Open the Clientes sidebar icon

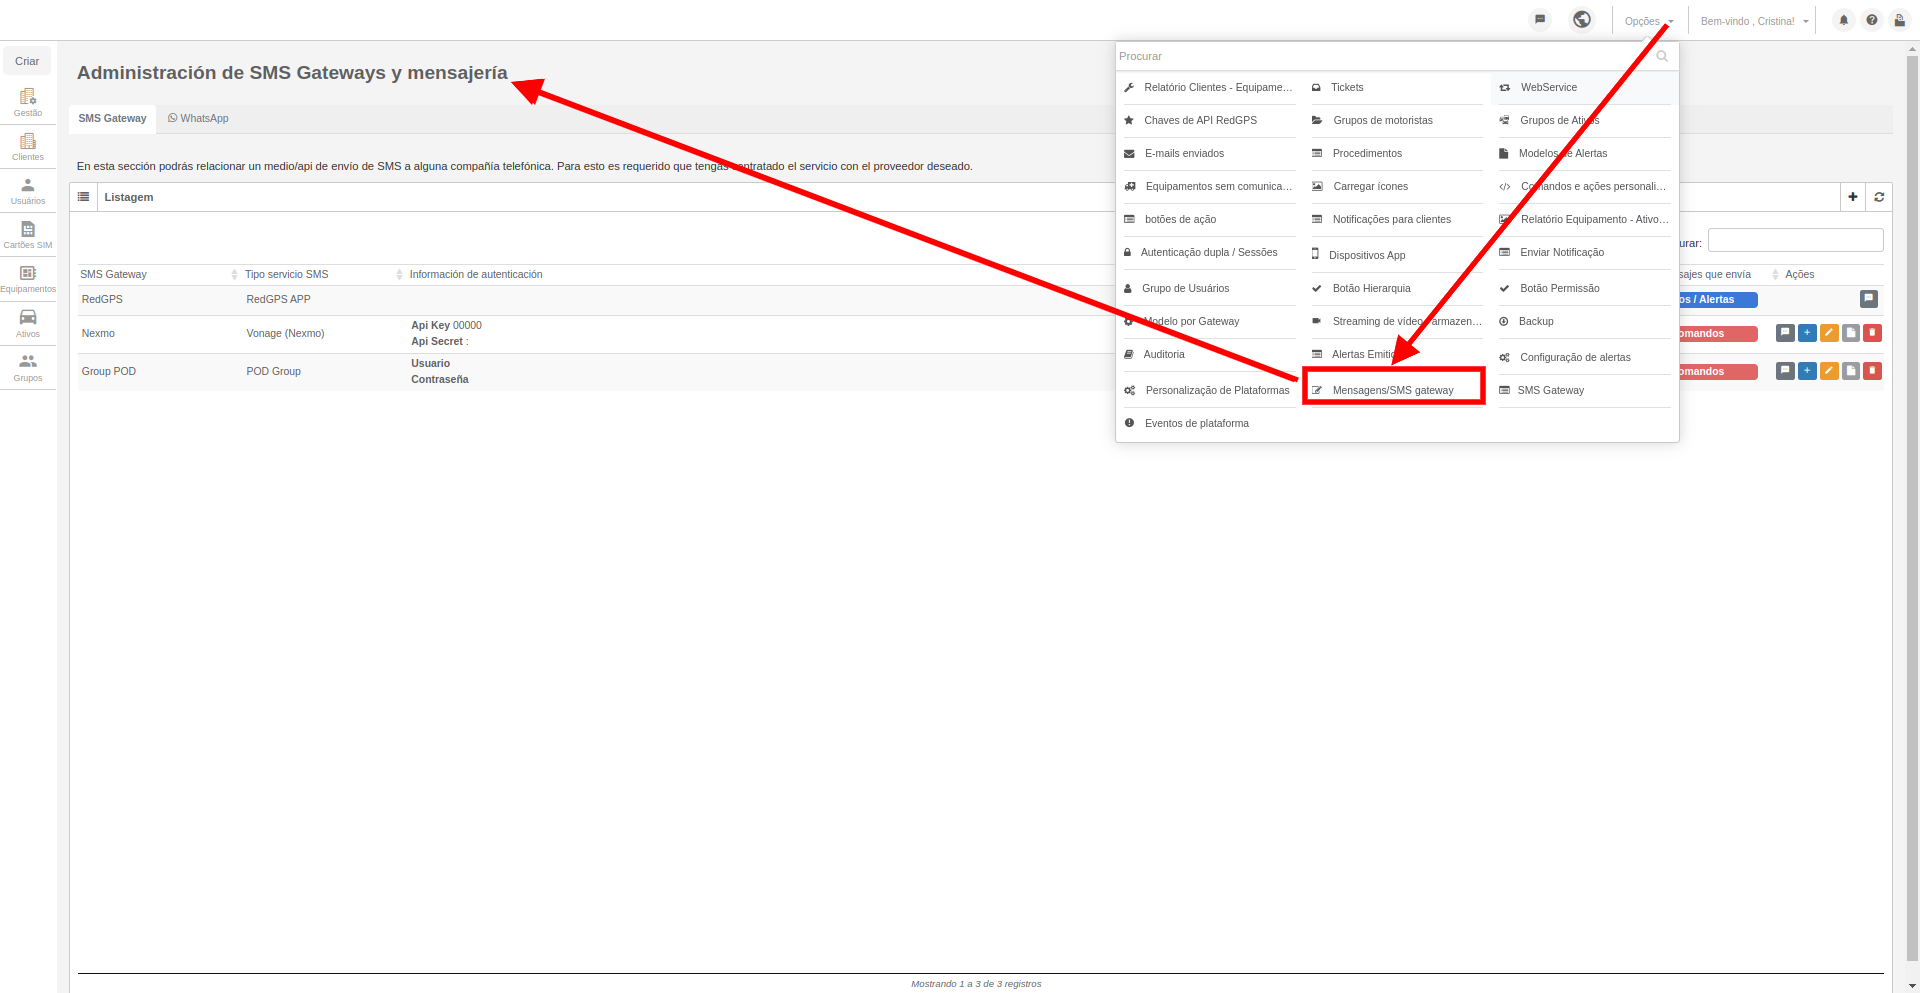click(28, 146)
